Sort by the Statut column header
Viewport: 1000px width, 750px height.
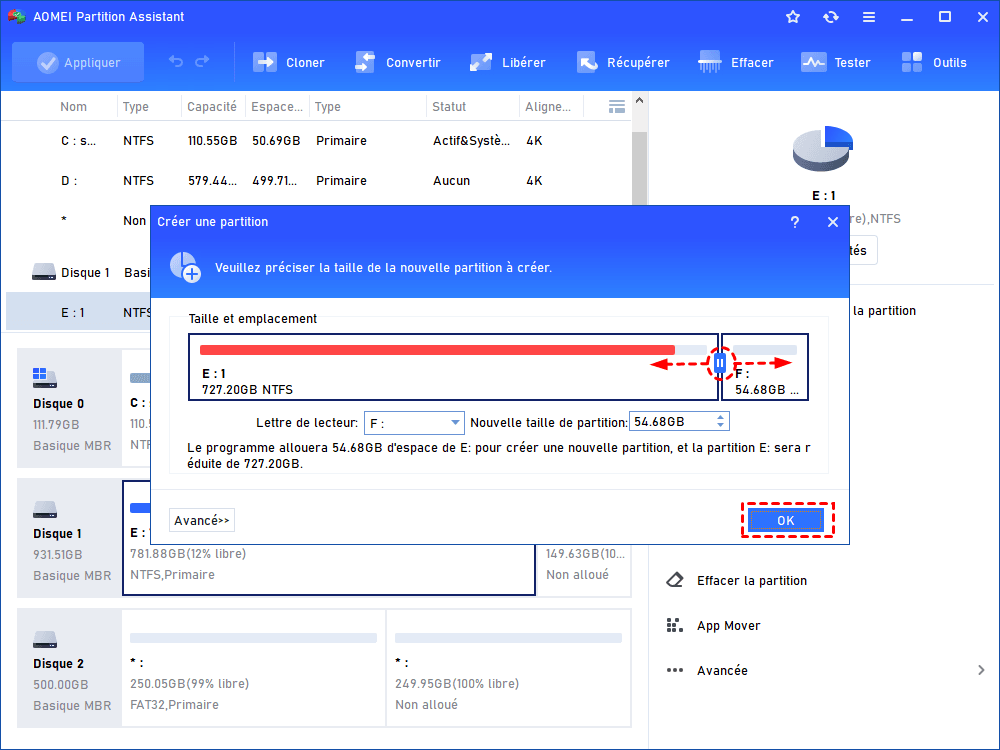[449, 107]
